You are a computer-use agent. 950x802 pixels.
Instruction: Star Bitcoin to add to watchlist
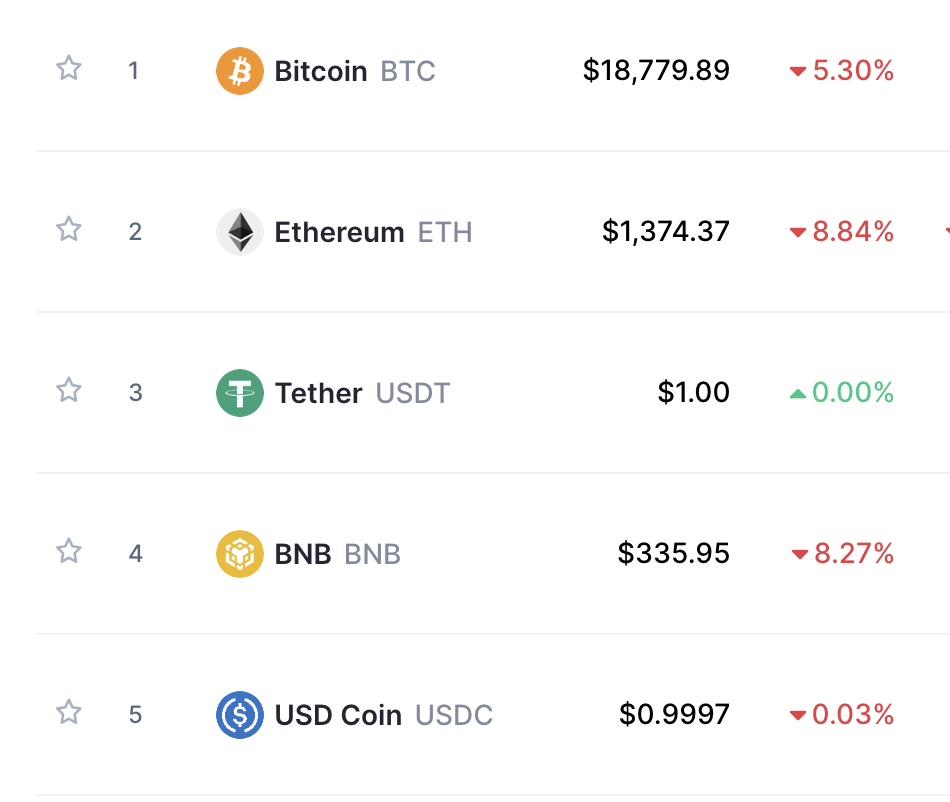coord(68,69)
